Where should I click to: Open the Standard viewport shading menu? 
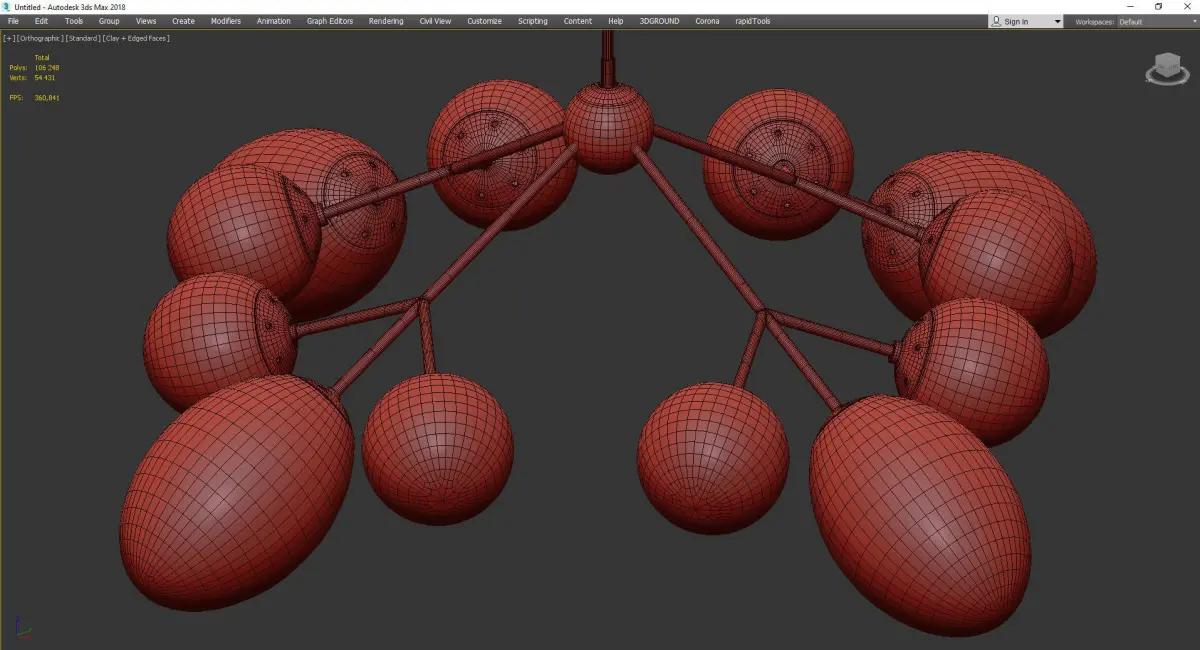coord(81,38)
